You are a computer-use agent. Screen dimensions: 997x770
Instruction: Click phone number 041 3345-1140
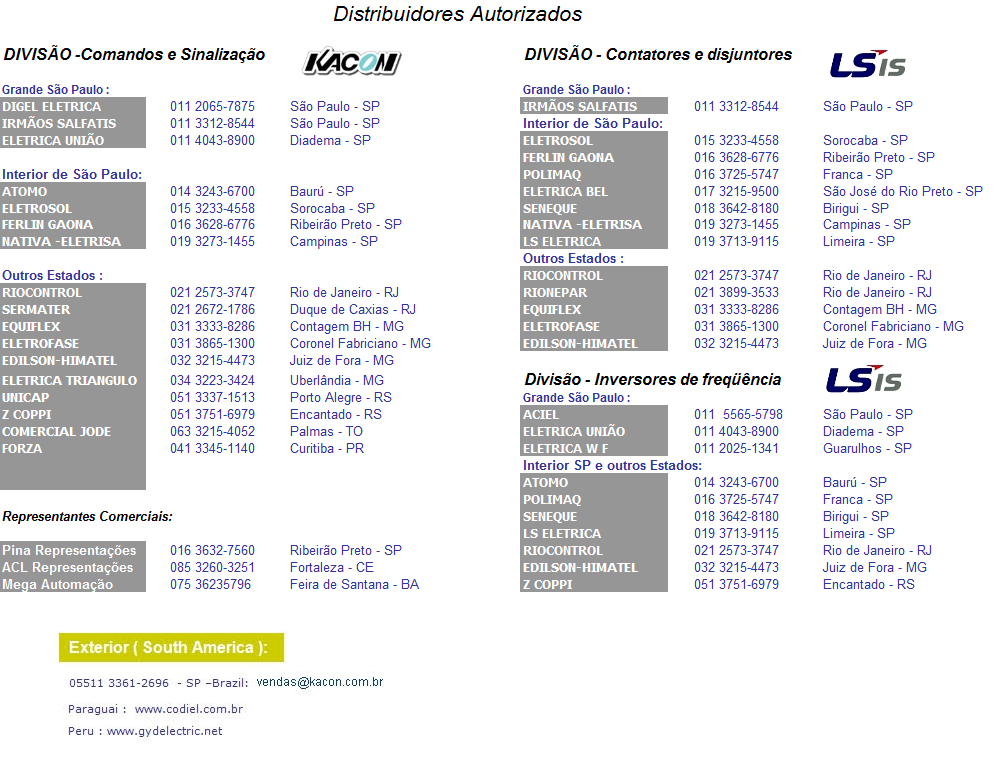click(212, 448)
